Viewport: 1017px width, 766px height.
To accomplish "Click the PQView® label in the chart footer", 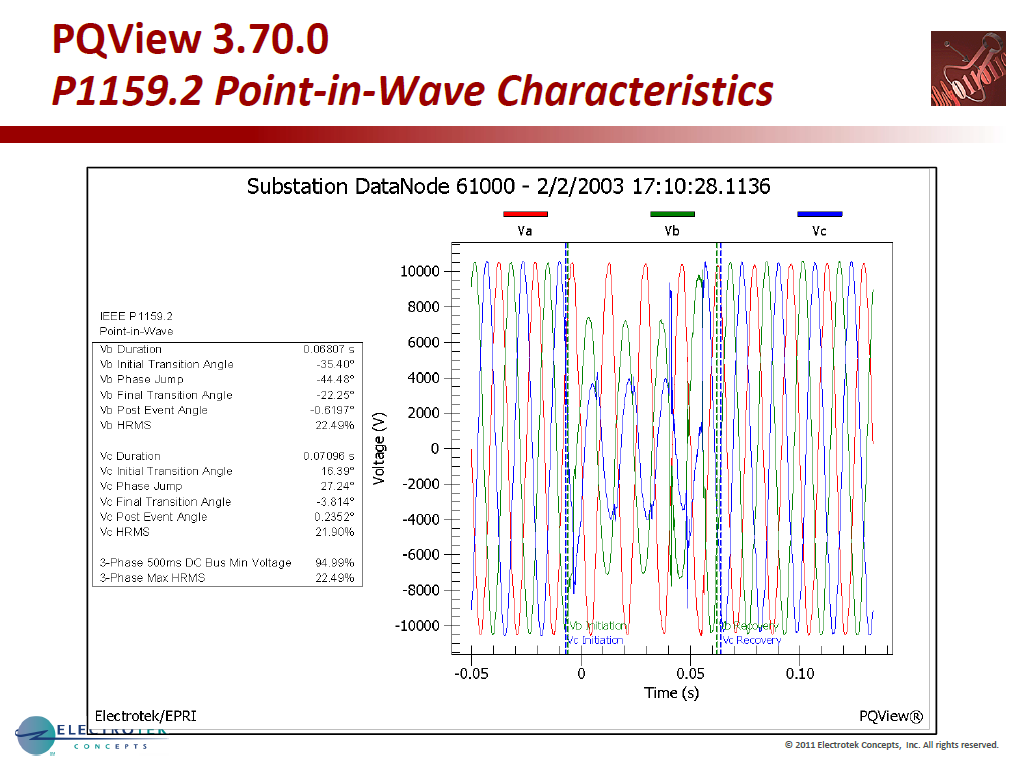I will [x=893, y=716].
